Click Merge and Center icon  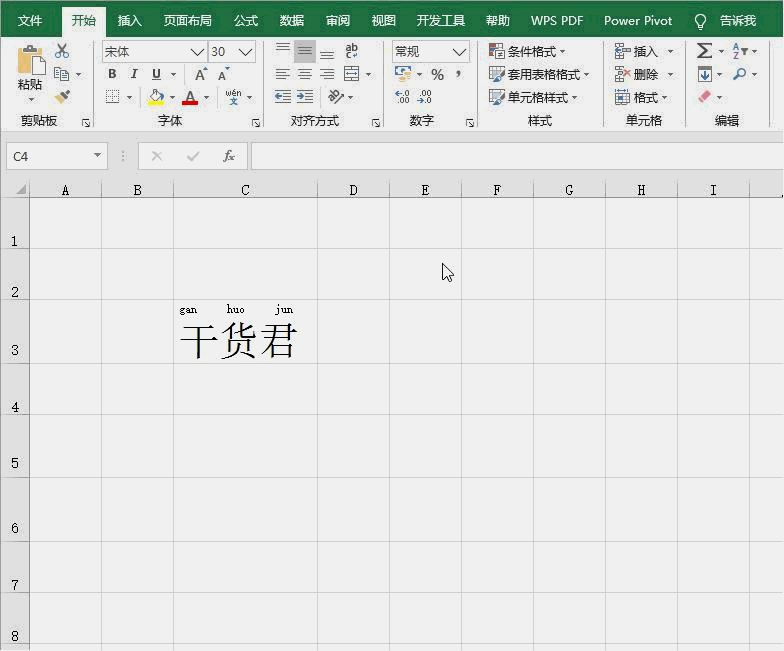(352, 74)
